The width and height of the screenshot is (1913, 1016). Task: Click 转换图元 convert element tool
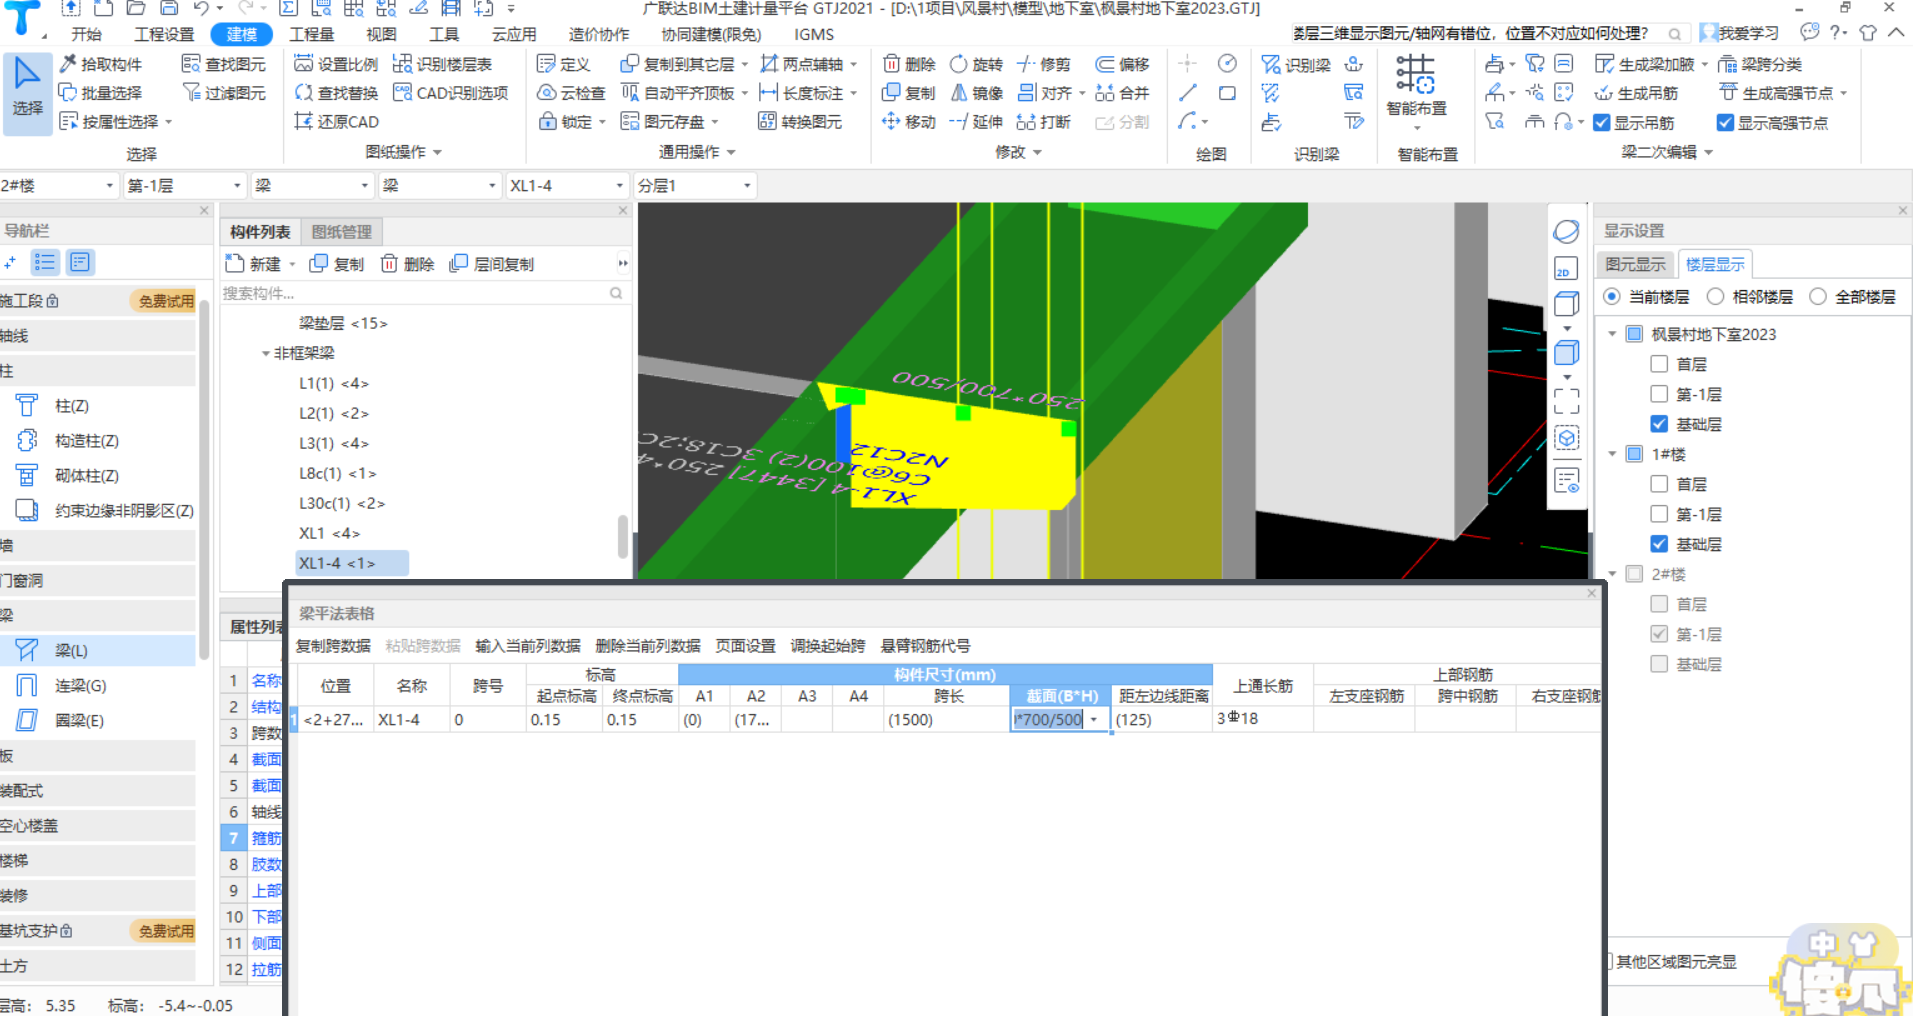pyautogui.click(x=800, y=122)
